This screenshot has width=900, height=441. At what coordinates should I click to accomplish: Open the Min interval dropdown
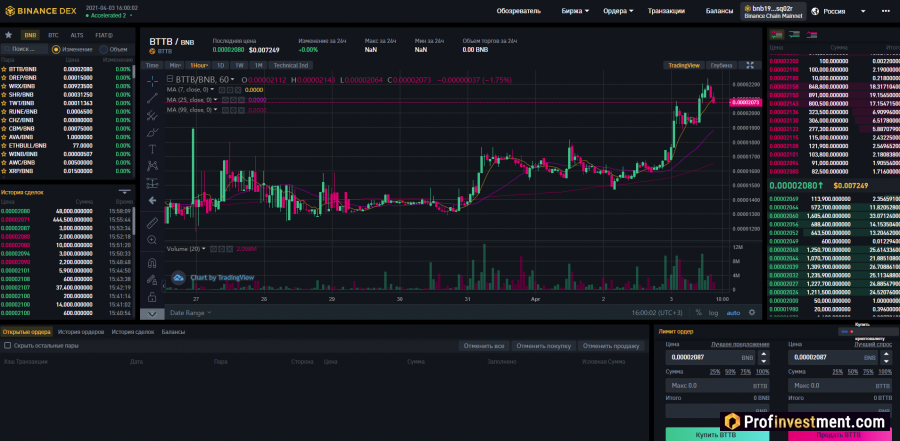tap(175, 65)
